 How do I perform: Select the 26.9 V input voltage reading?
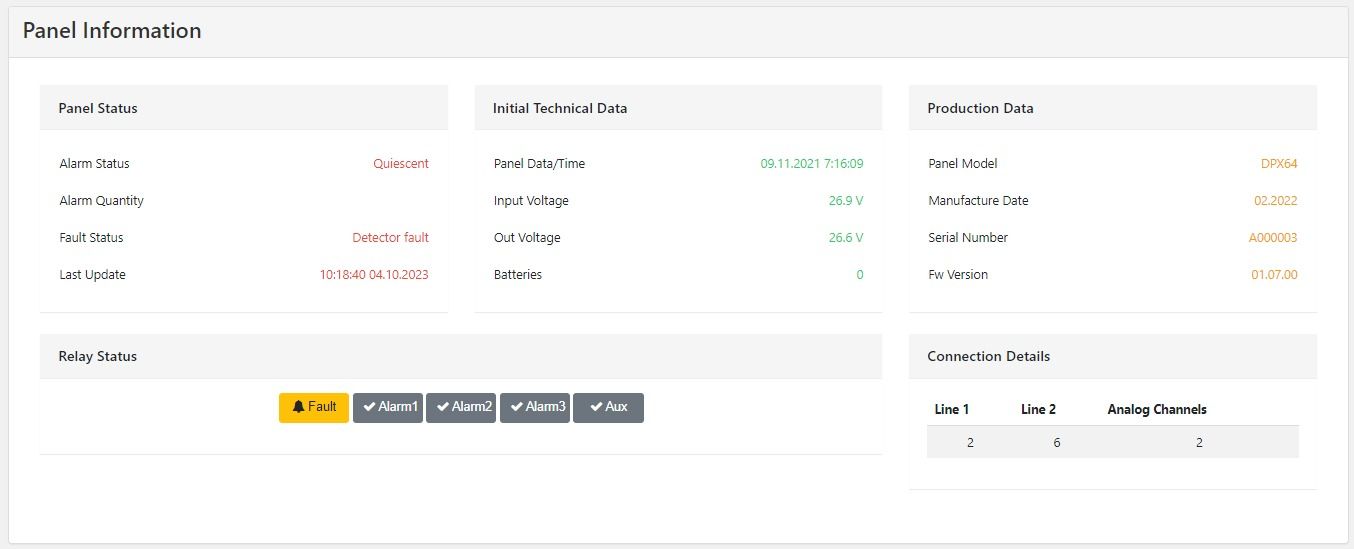coord(846,201)
